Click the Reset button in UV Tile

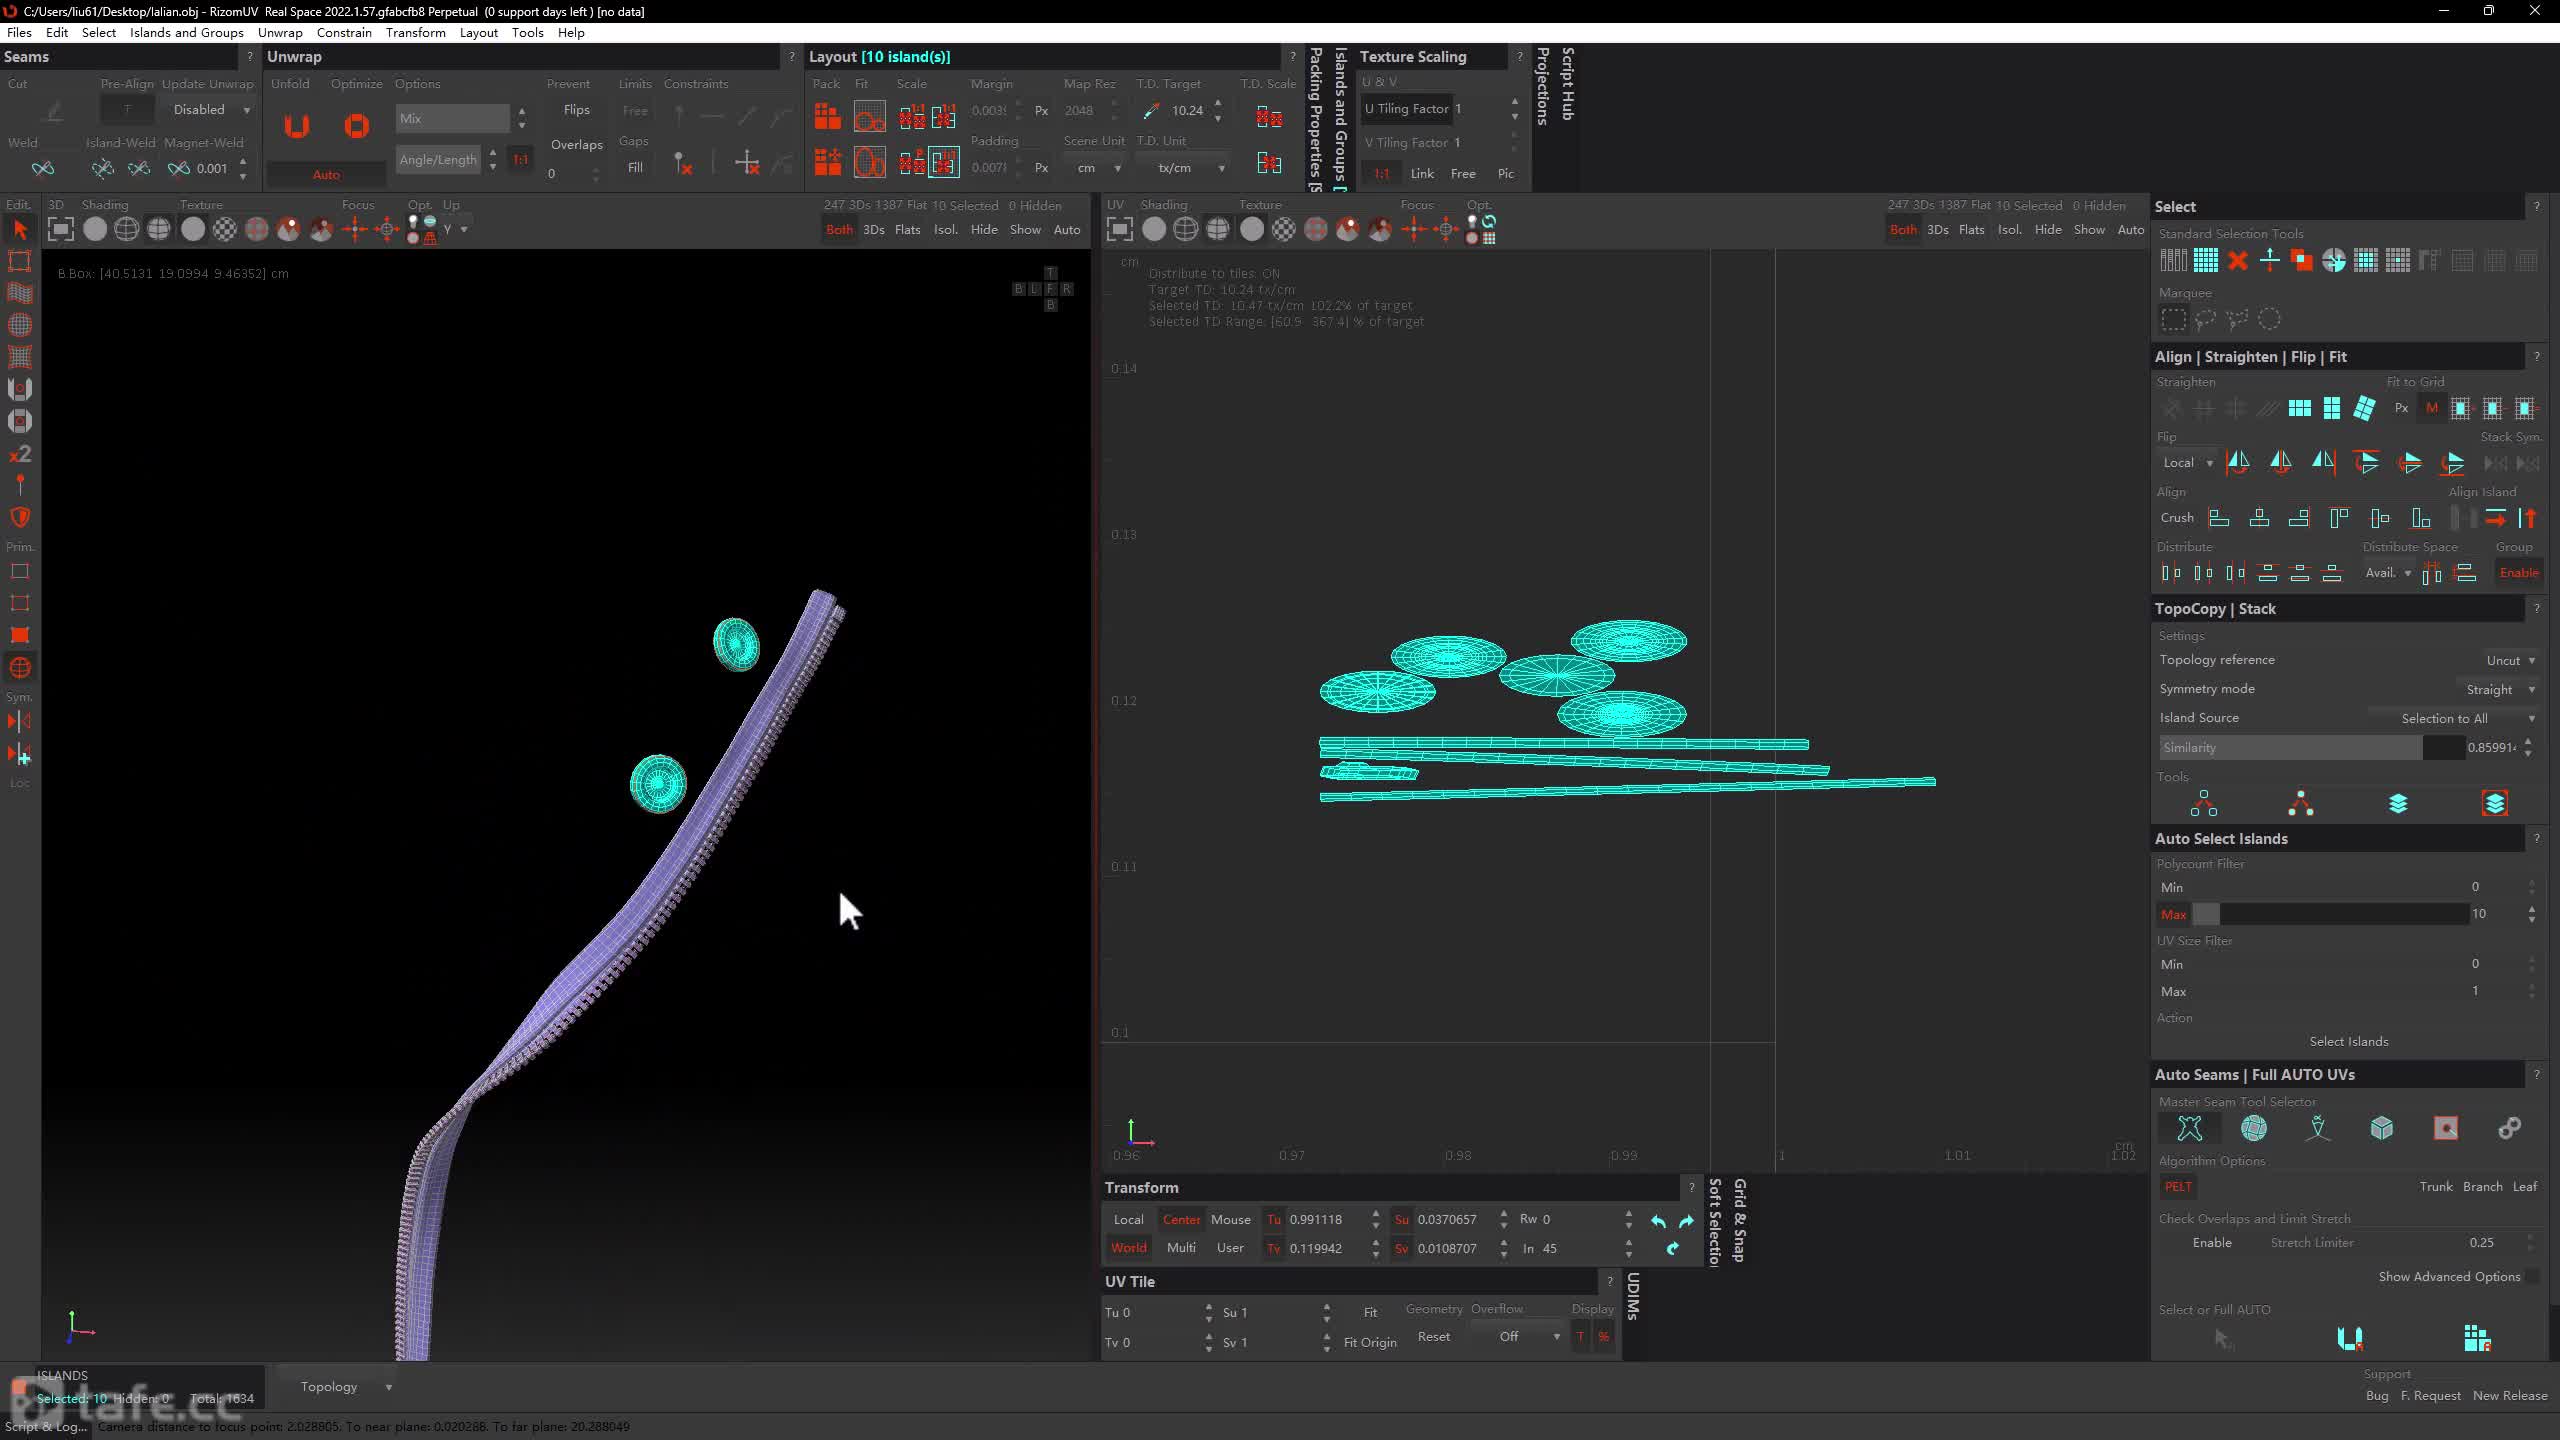point(1433,1336)
